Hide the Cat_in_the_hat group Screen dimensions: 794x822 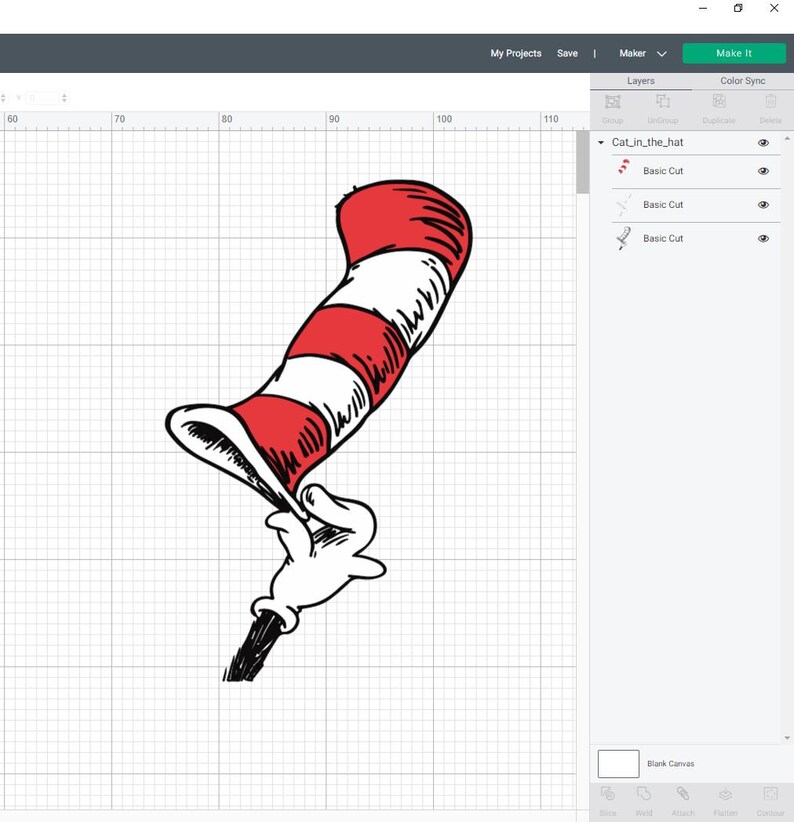tap(763, 143)
